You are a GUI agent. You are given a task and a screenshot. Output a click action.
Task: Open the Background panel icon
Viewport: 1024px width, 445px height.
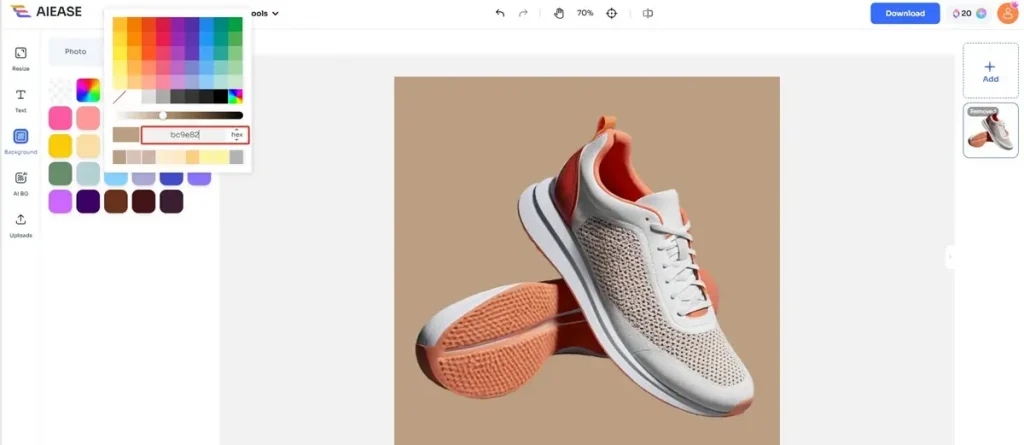tap(20, 140)
